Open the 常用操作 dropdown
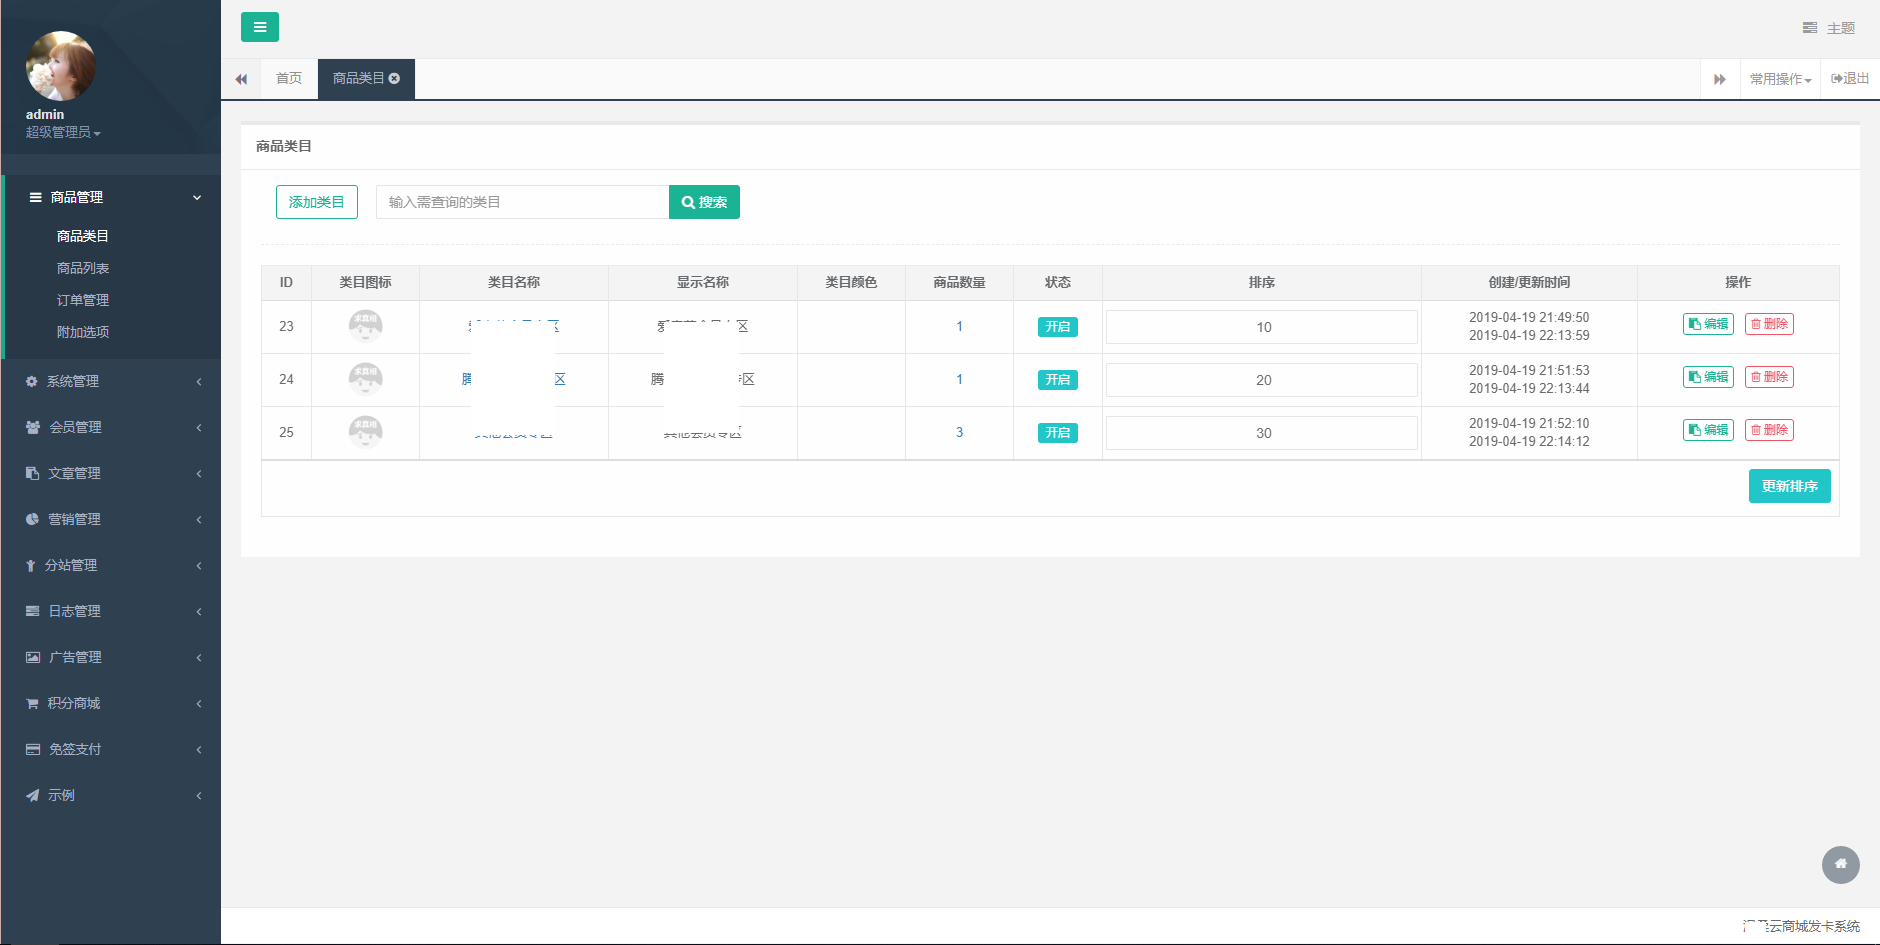Image resolution: width=1880 pixels, height=945 pixels. 1780,79
